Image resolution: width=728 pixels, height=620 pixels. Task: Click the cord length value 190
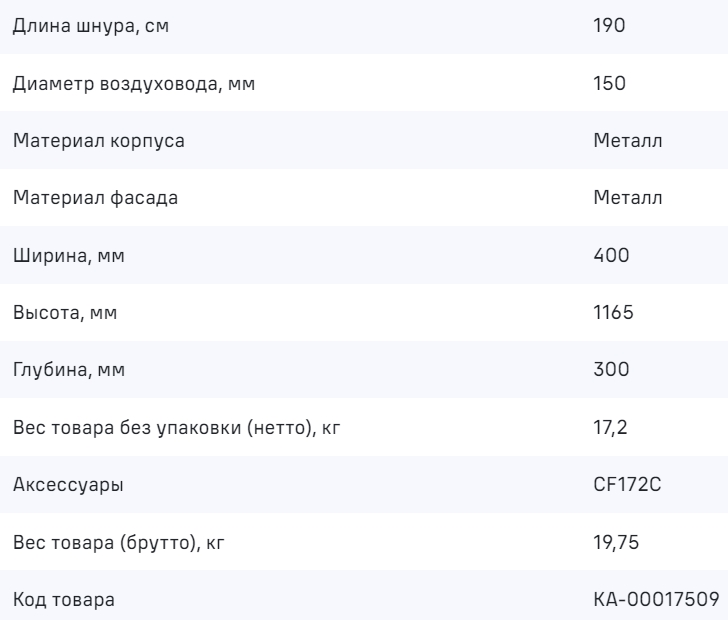[609, 25]
